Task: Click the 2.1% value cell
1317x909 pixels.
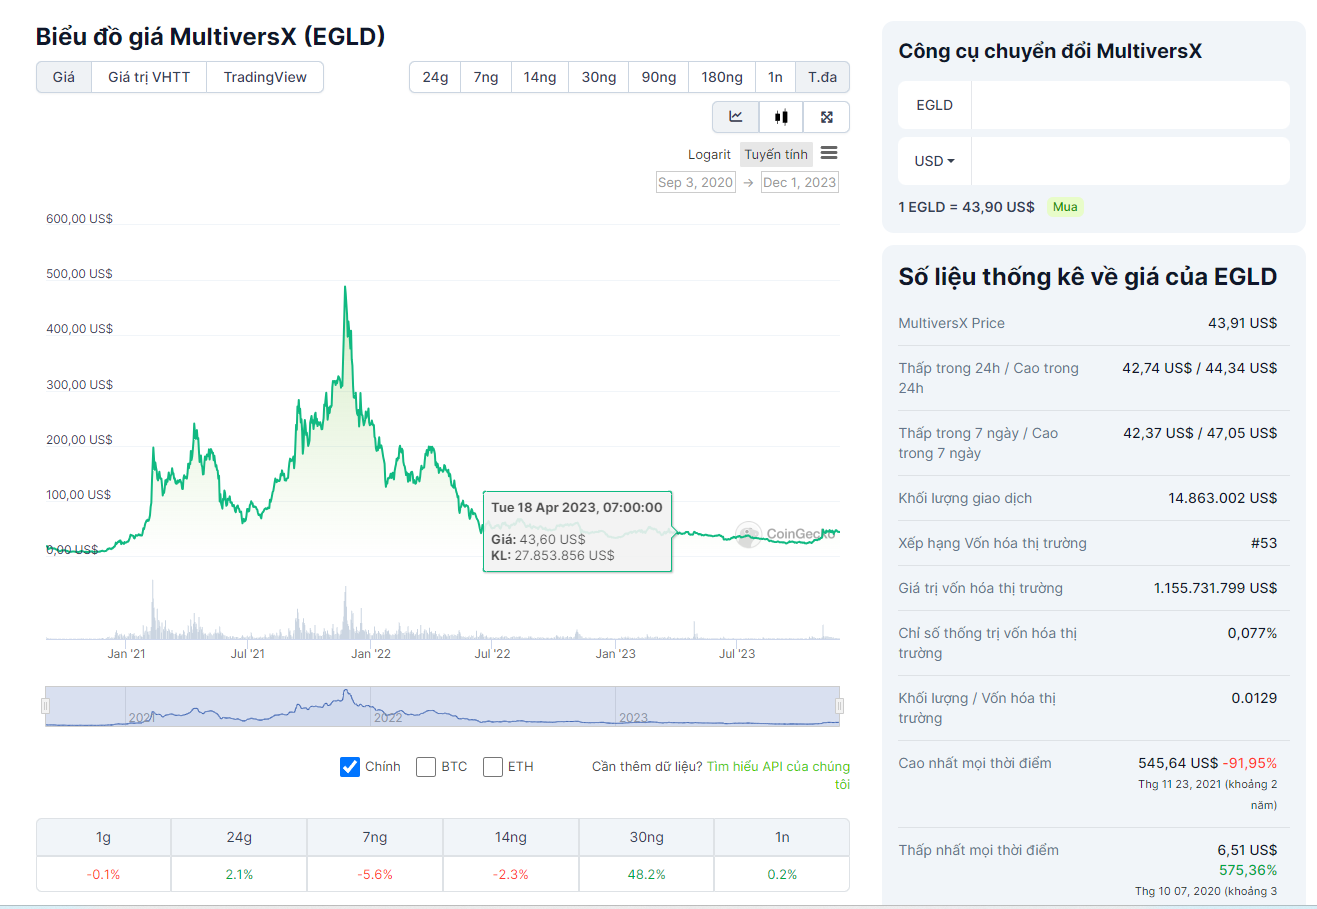Action: point(239,874)
